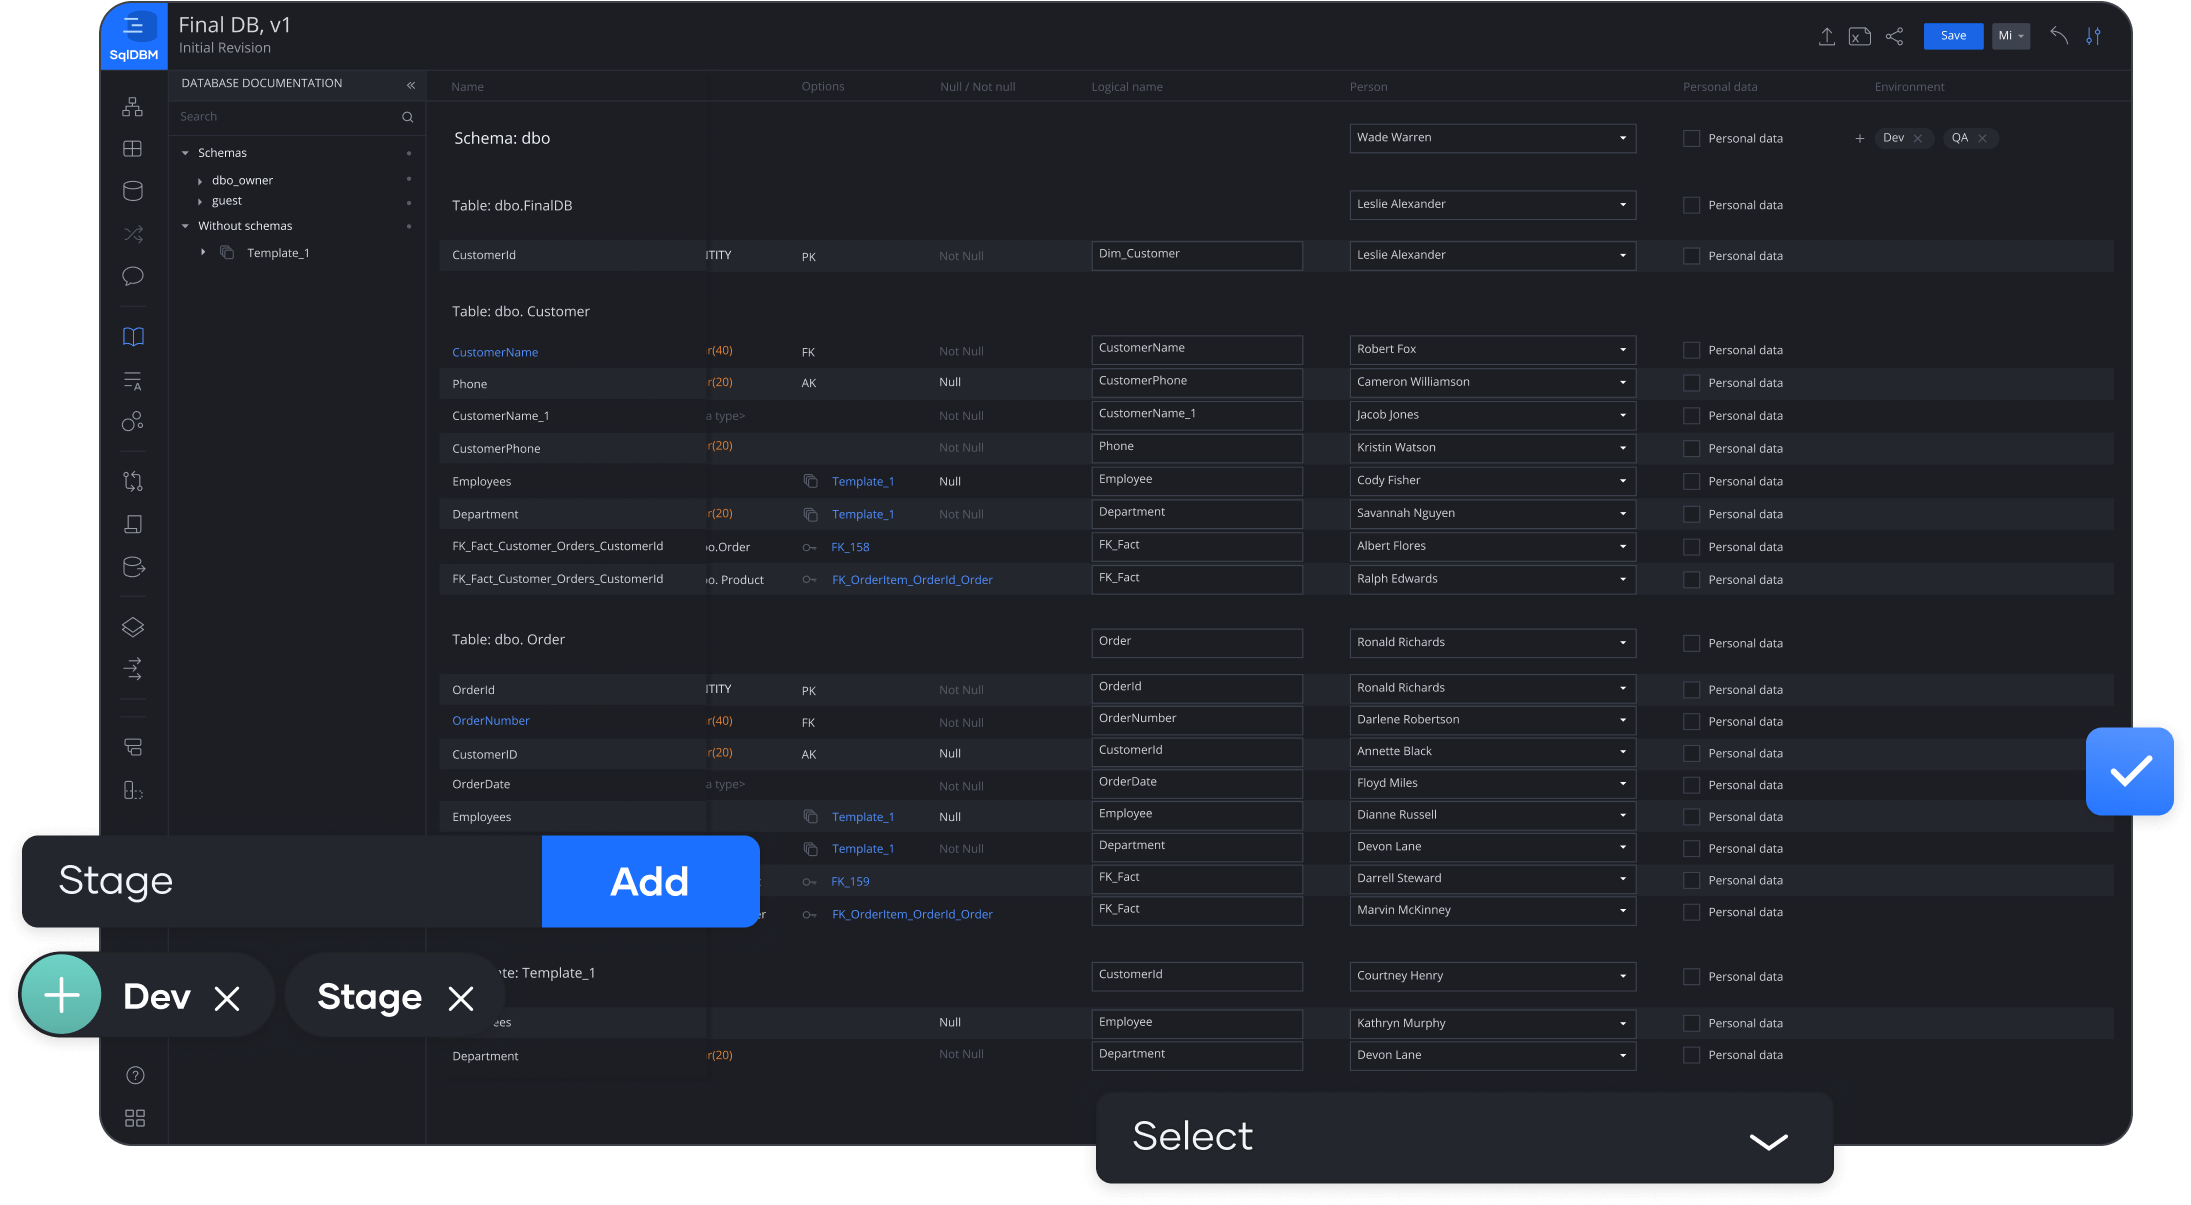
Task: Open the diagram icon in the sidebar
Action: 132,107
